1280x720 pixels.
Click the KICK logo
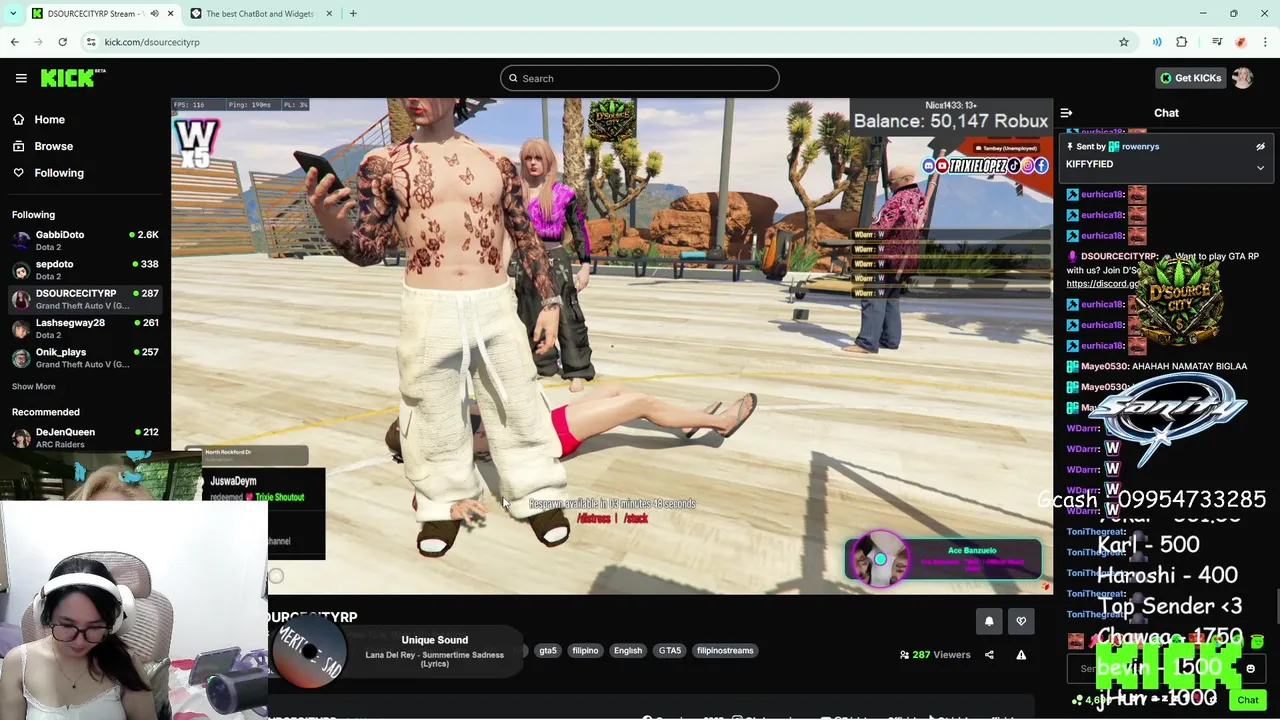[x=73, y=78]
